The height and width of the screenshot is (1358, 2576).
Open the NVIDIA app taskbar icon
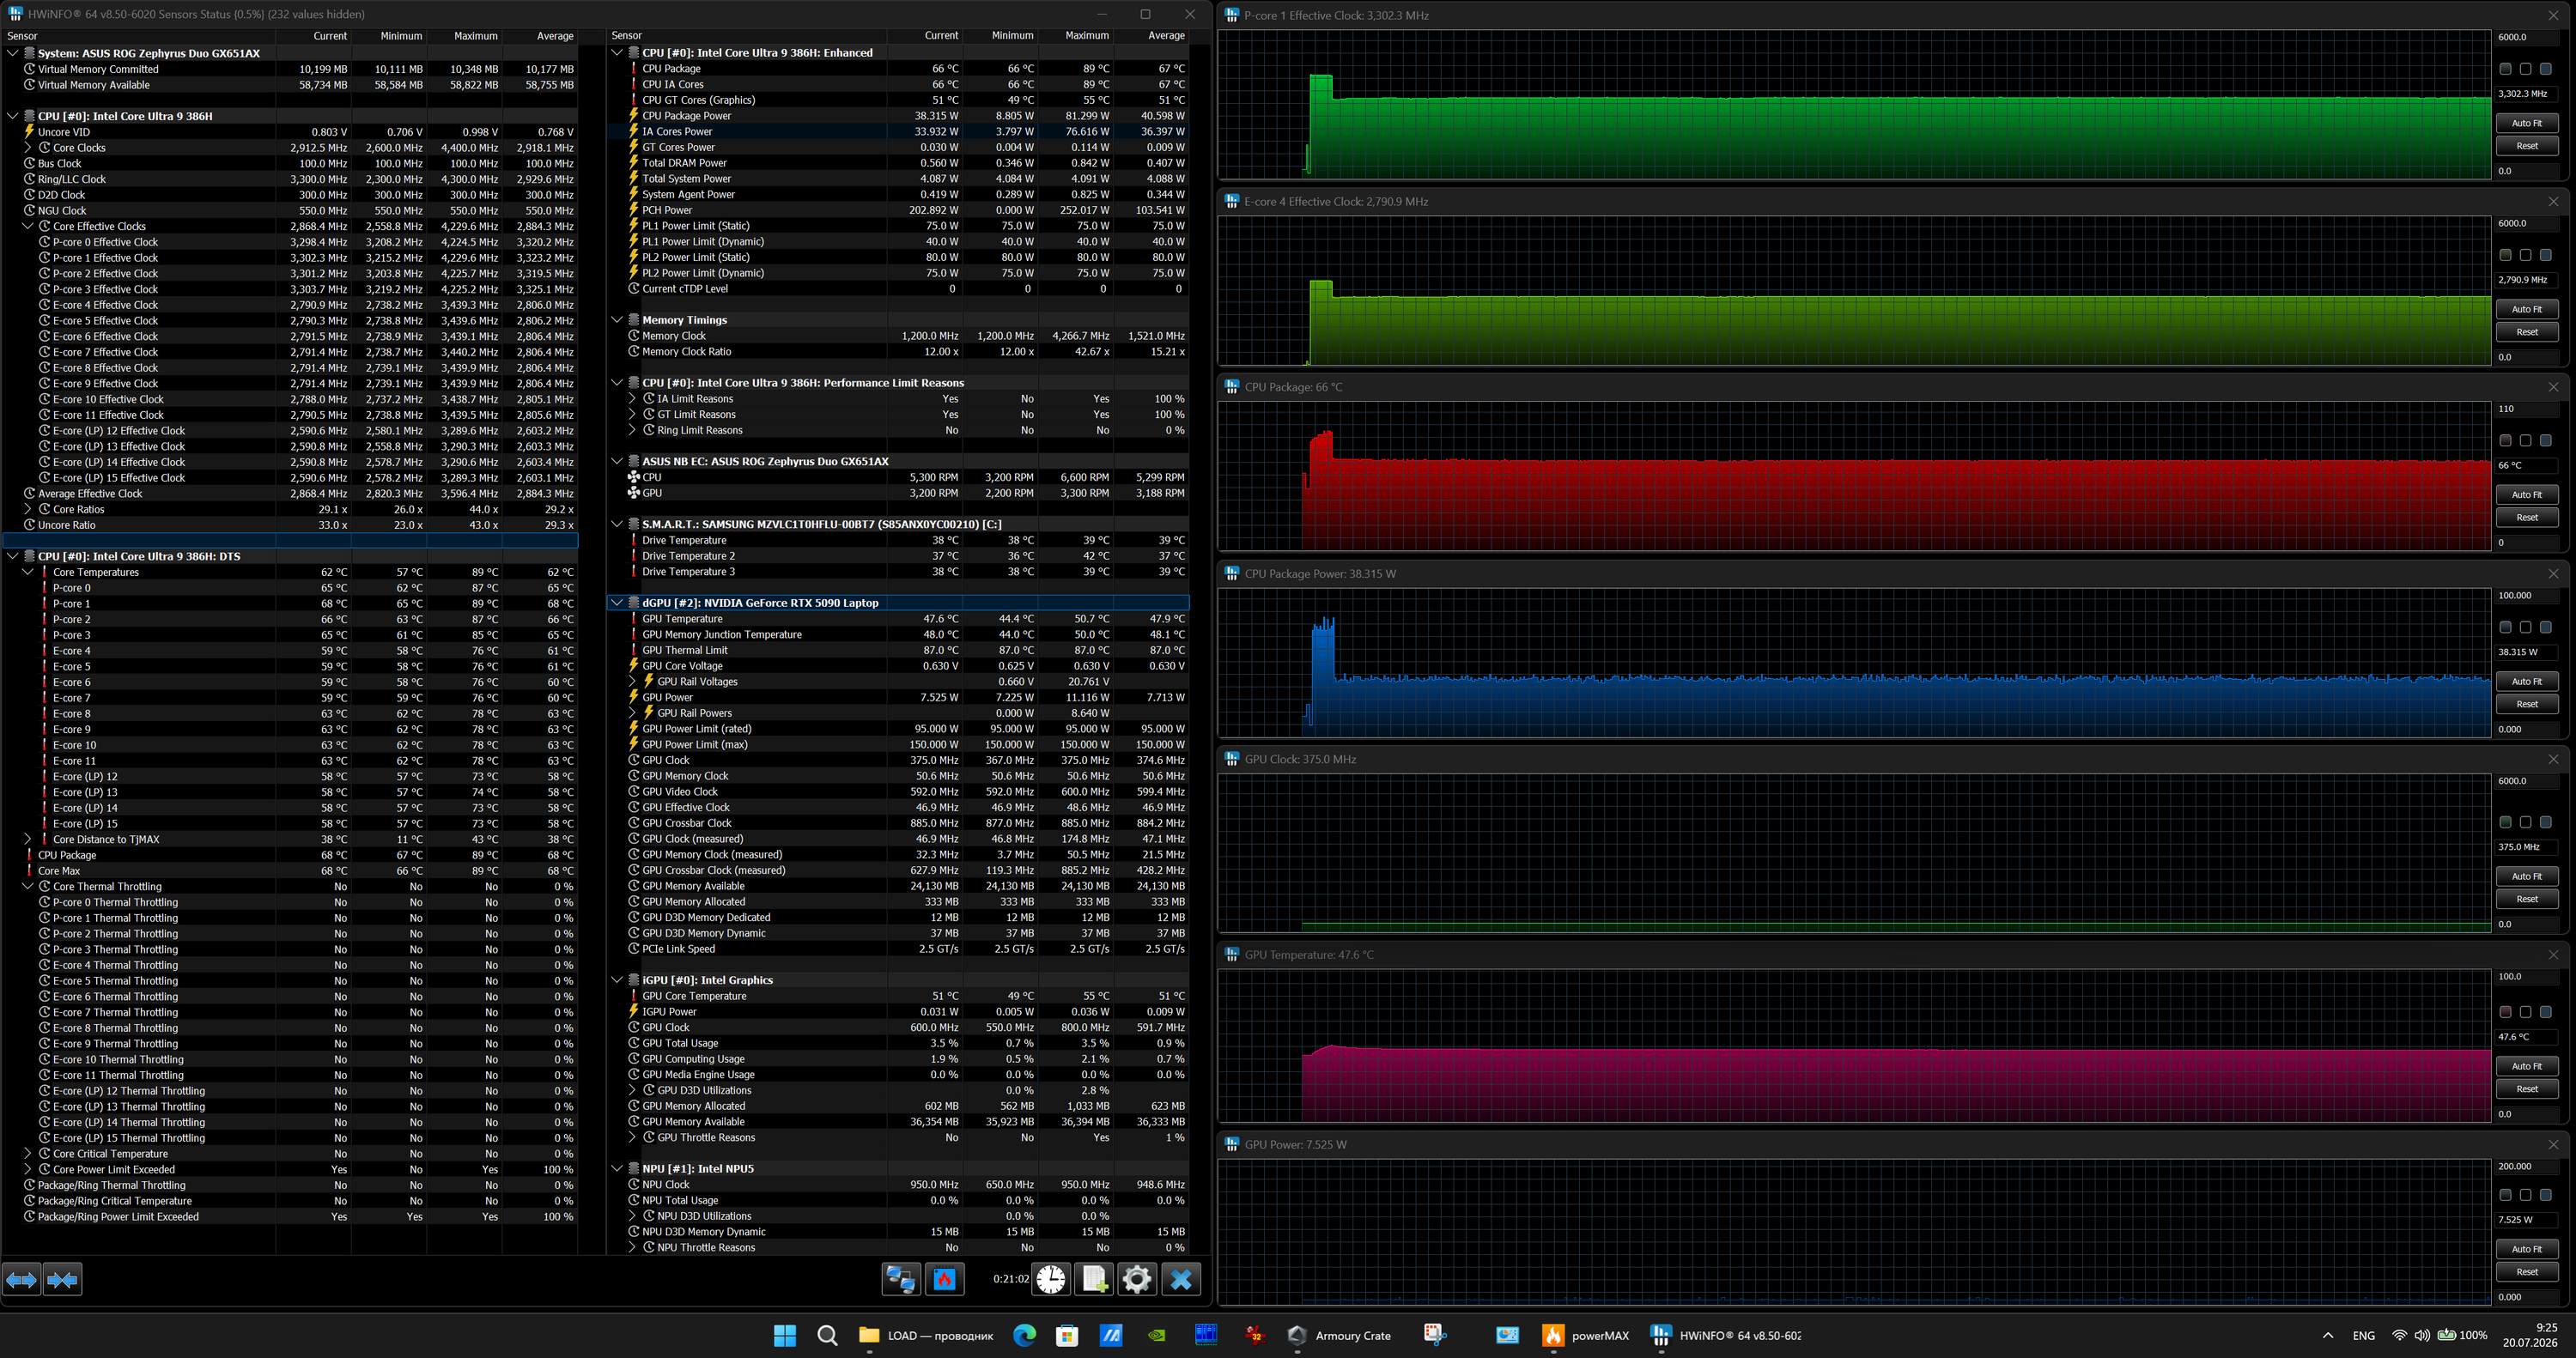pyautogui.click(x=1156, y=1335)
